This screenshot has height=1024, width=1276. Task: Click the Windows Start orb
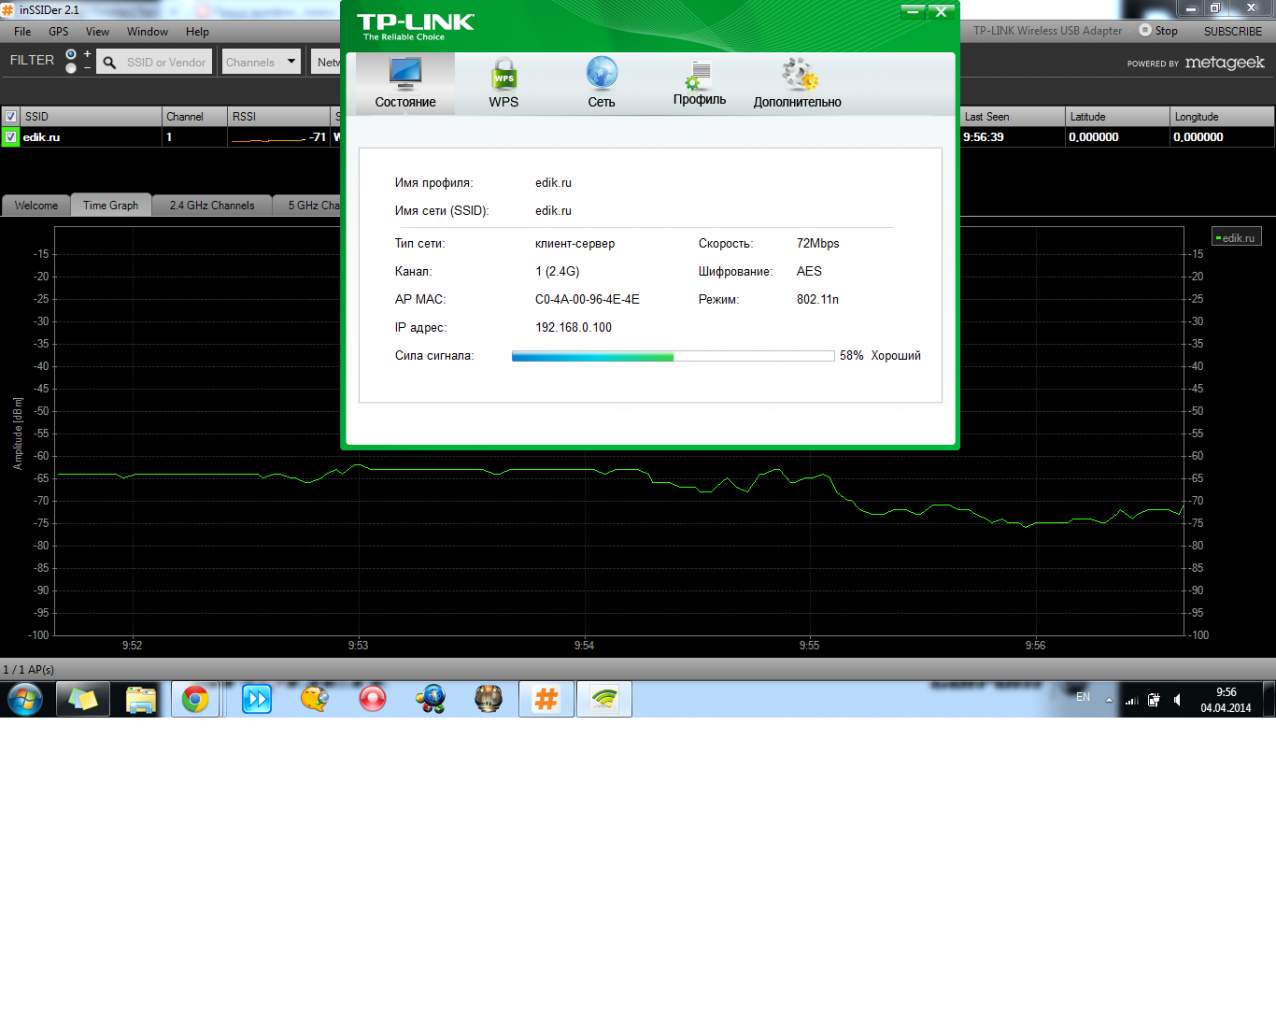point(25,699)
